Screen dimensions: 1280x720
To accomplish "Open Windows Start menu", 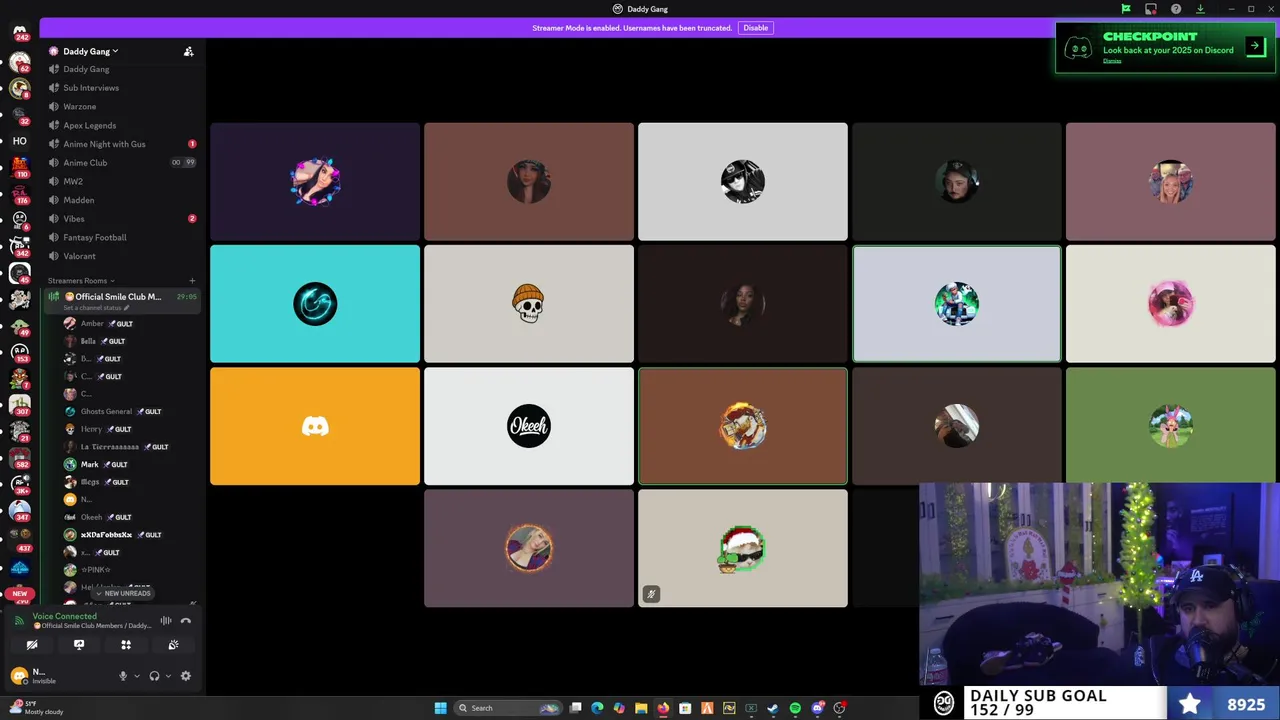I will [440, 708].
